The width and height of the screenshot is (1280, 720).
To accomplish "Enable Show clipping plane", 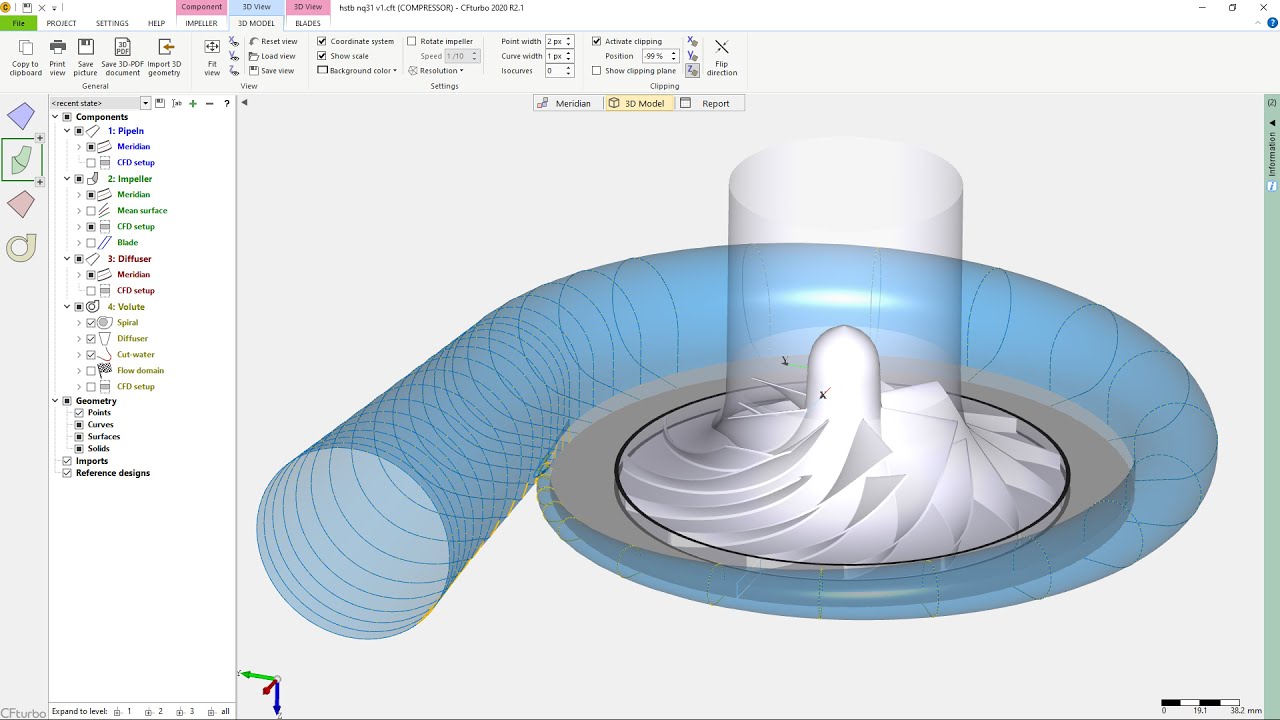I will [597, 70].
